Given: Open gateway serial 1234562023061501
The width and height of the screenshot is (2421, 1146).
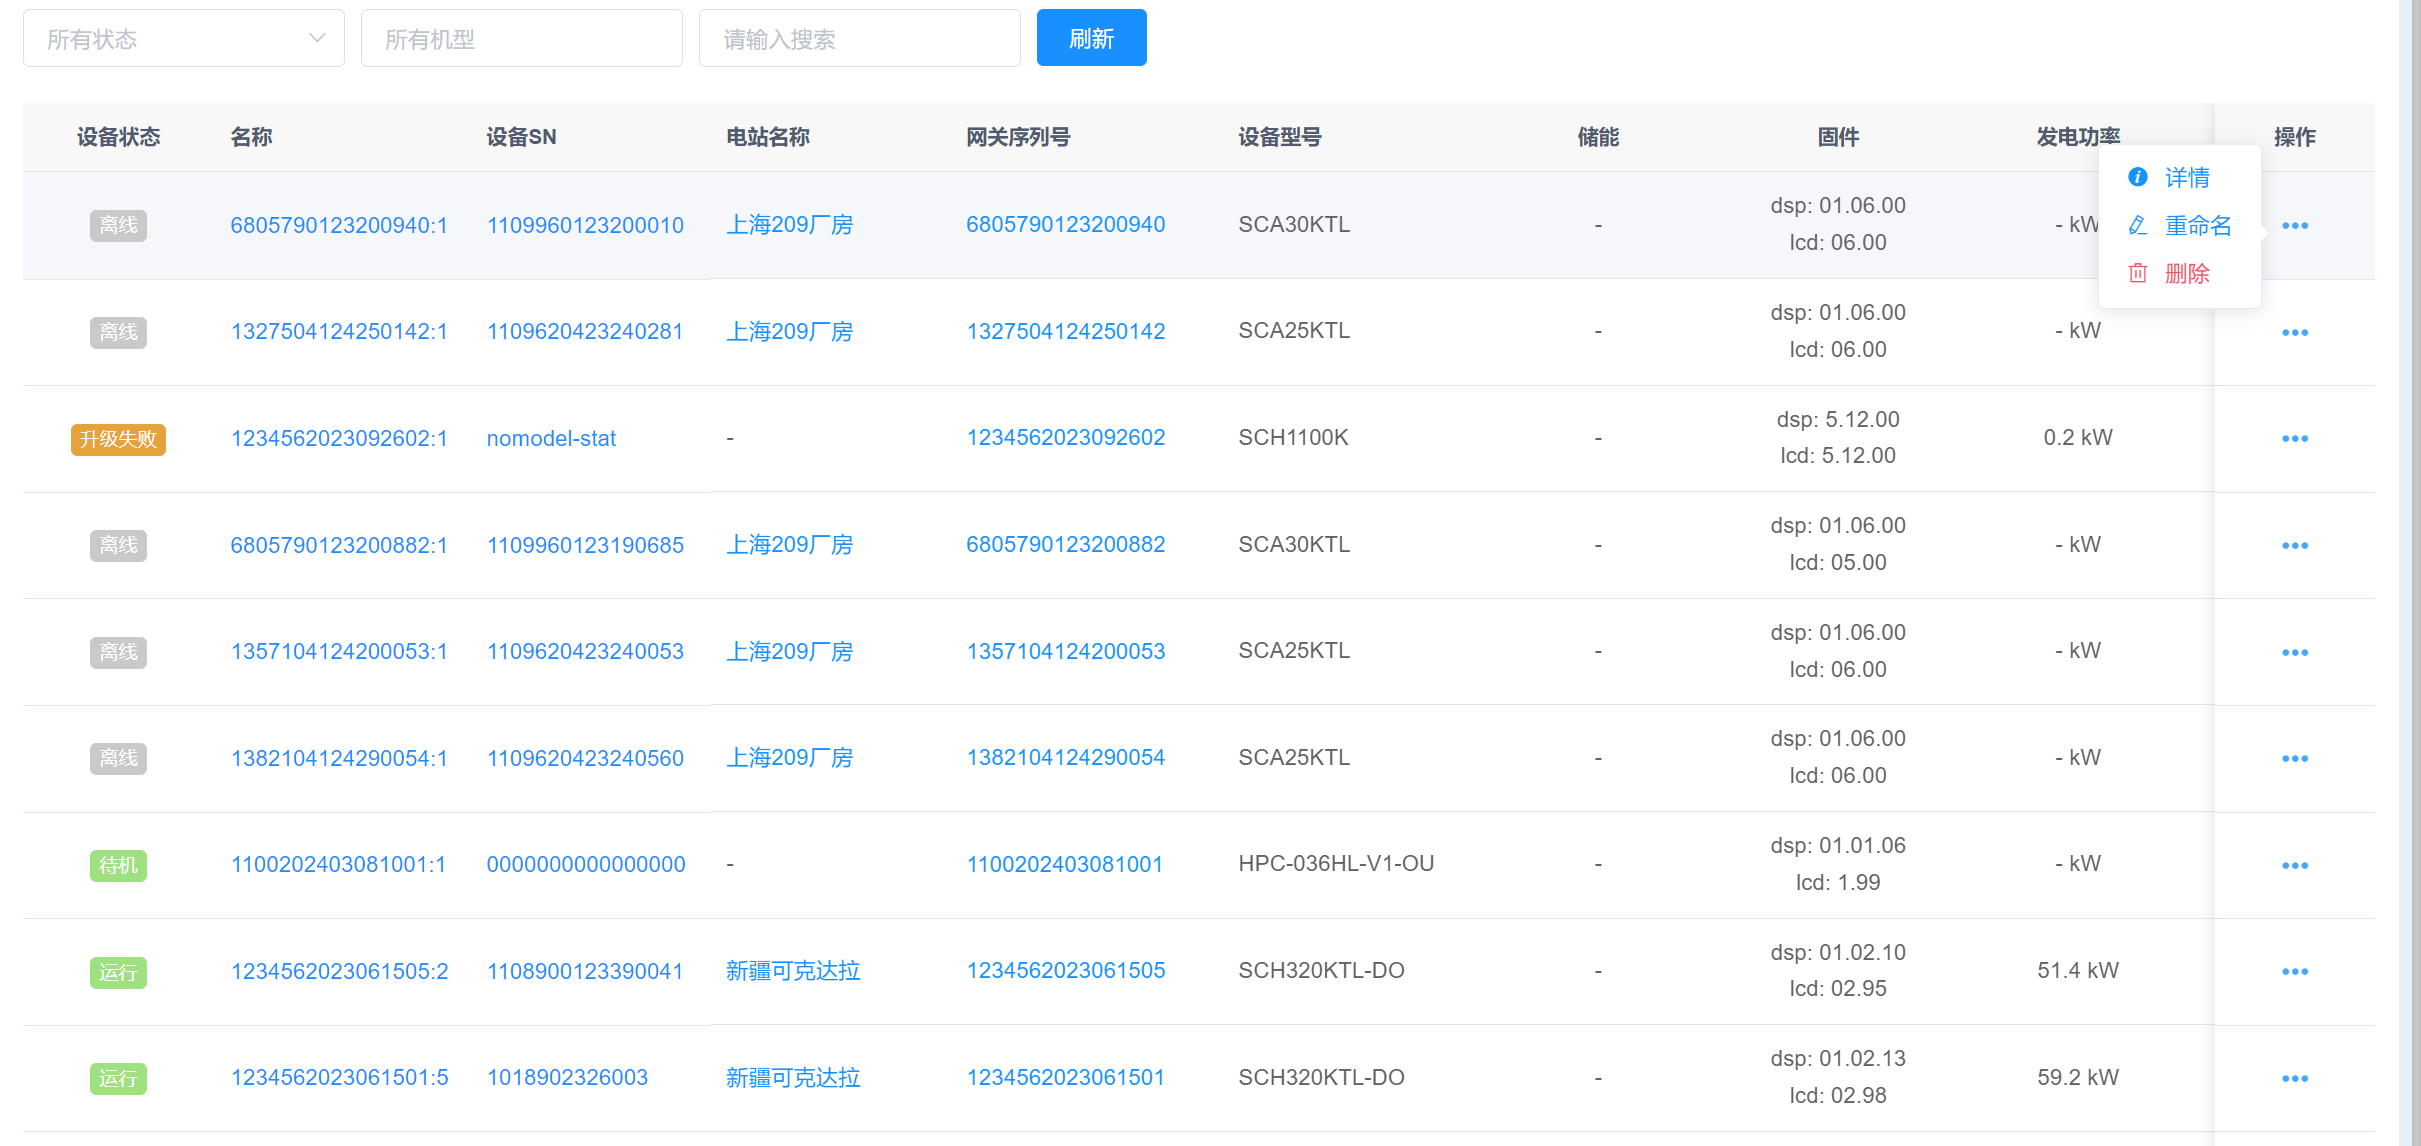Looking at the screenshot, I should tap(1066, 1078).
